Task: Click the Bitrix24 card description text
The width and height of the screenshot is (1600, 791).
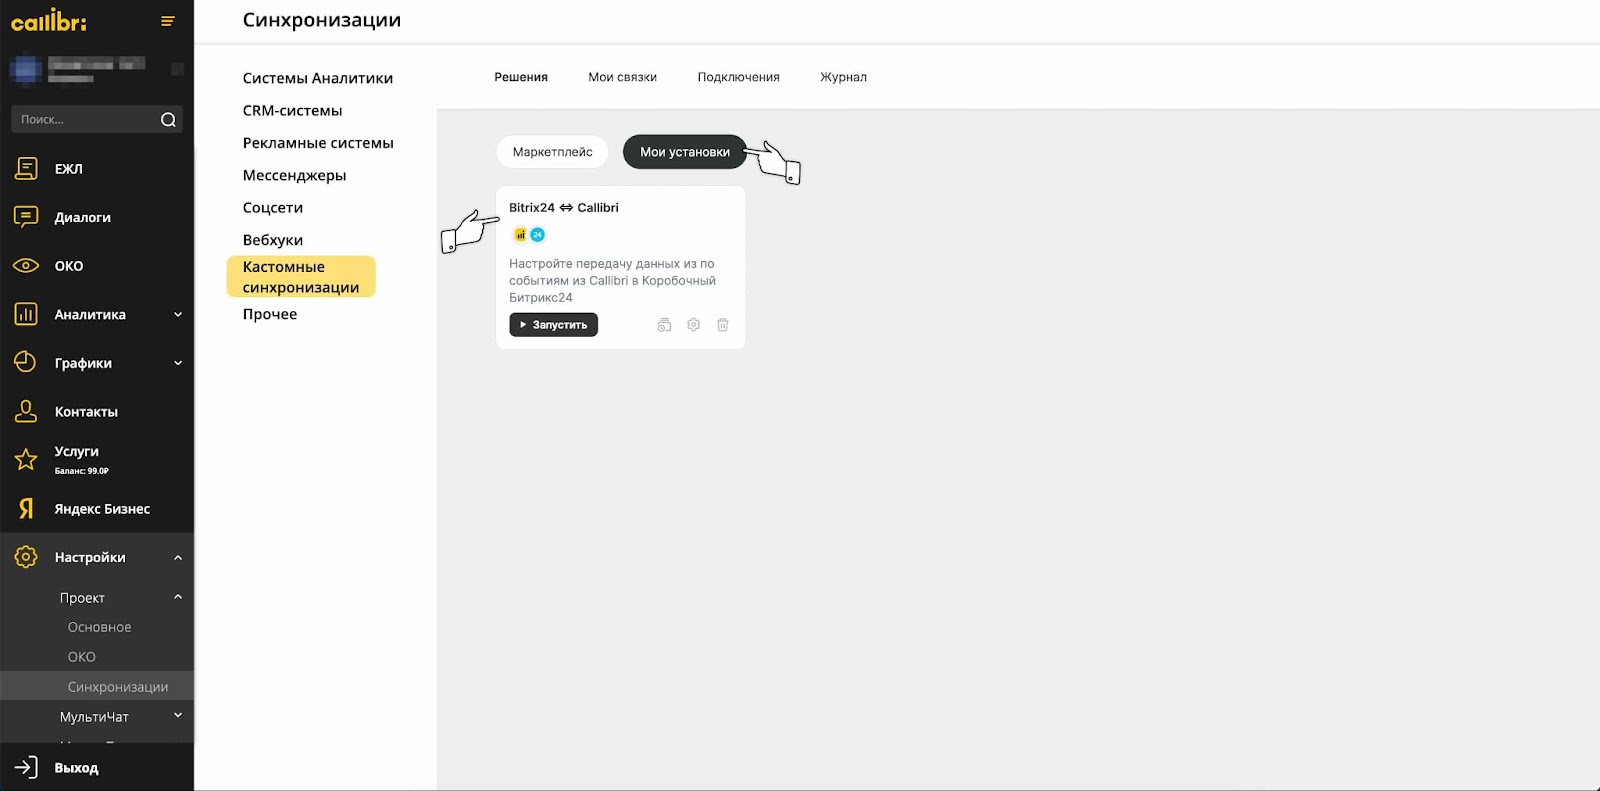Action: point(612,281)
